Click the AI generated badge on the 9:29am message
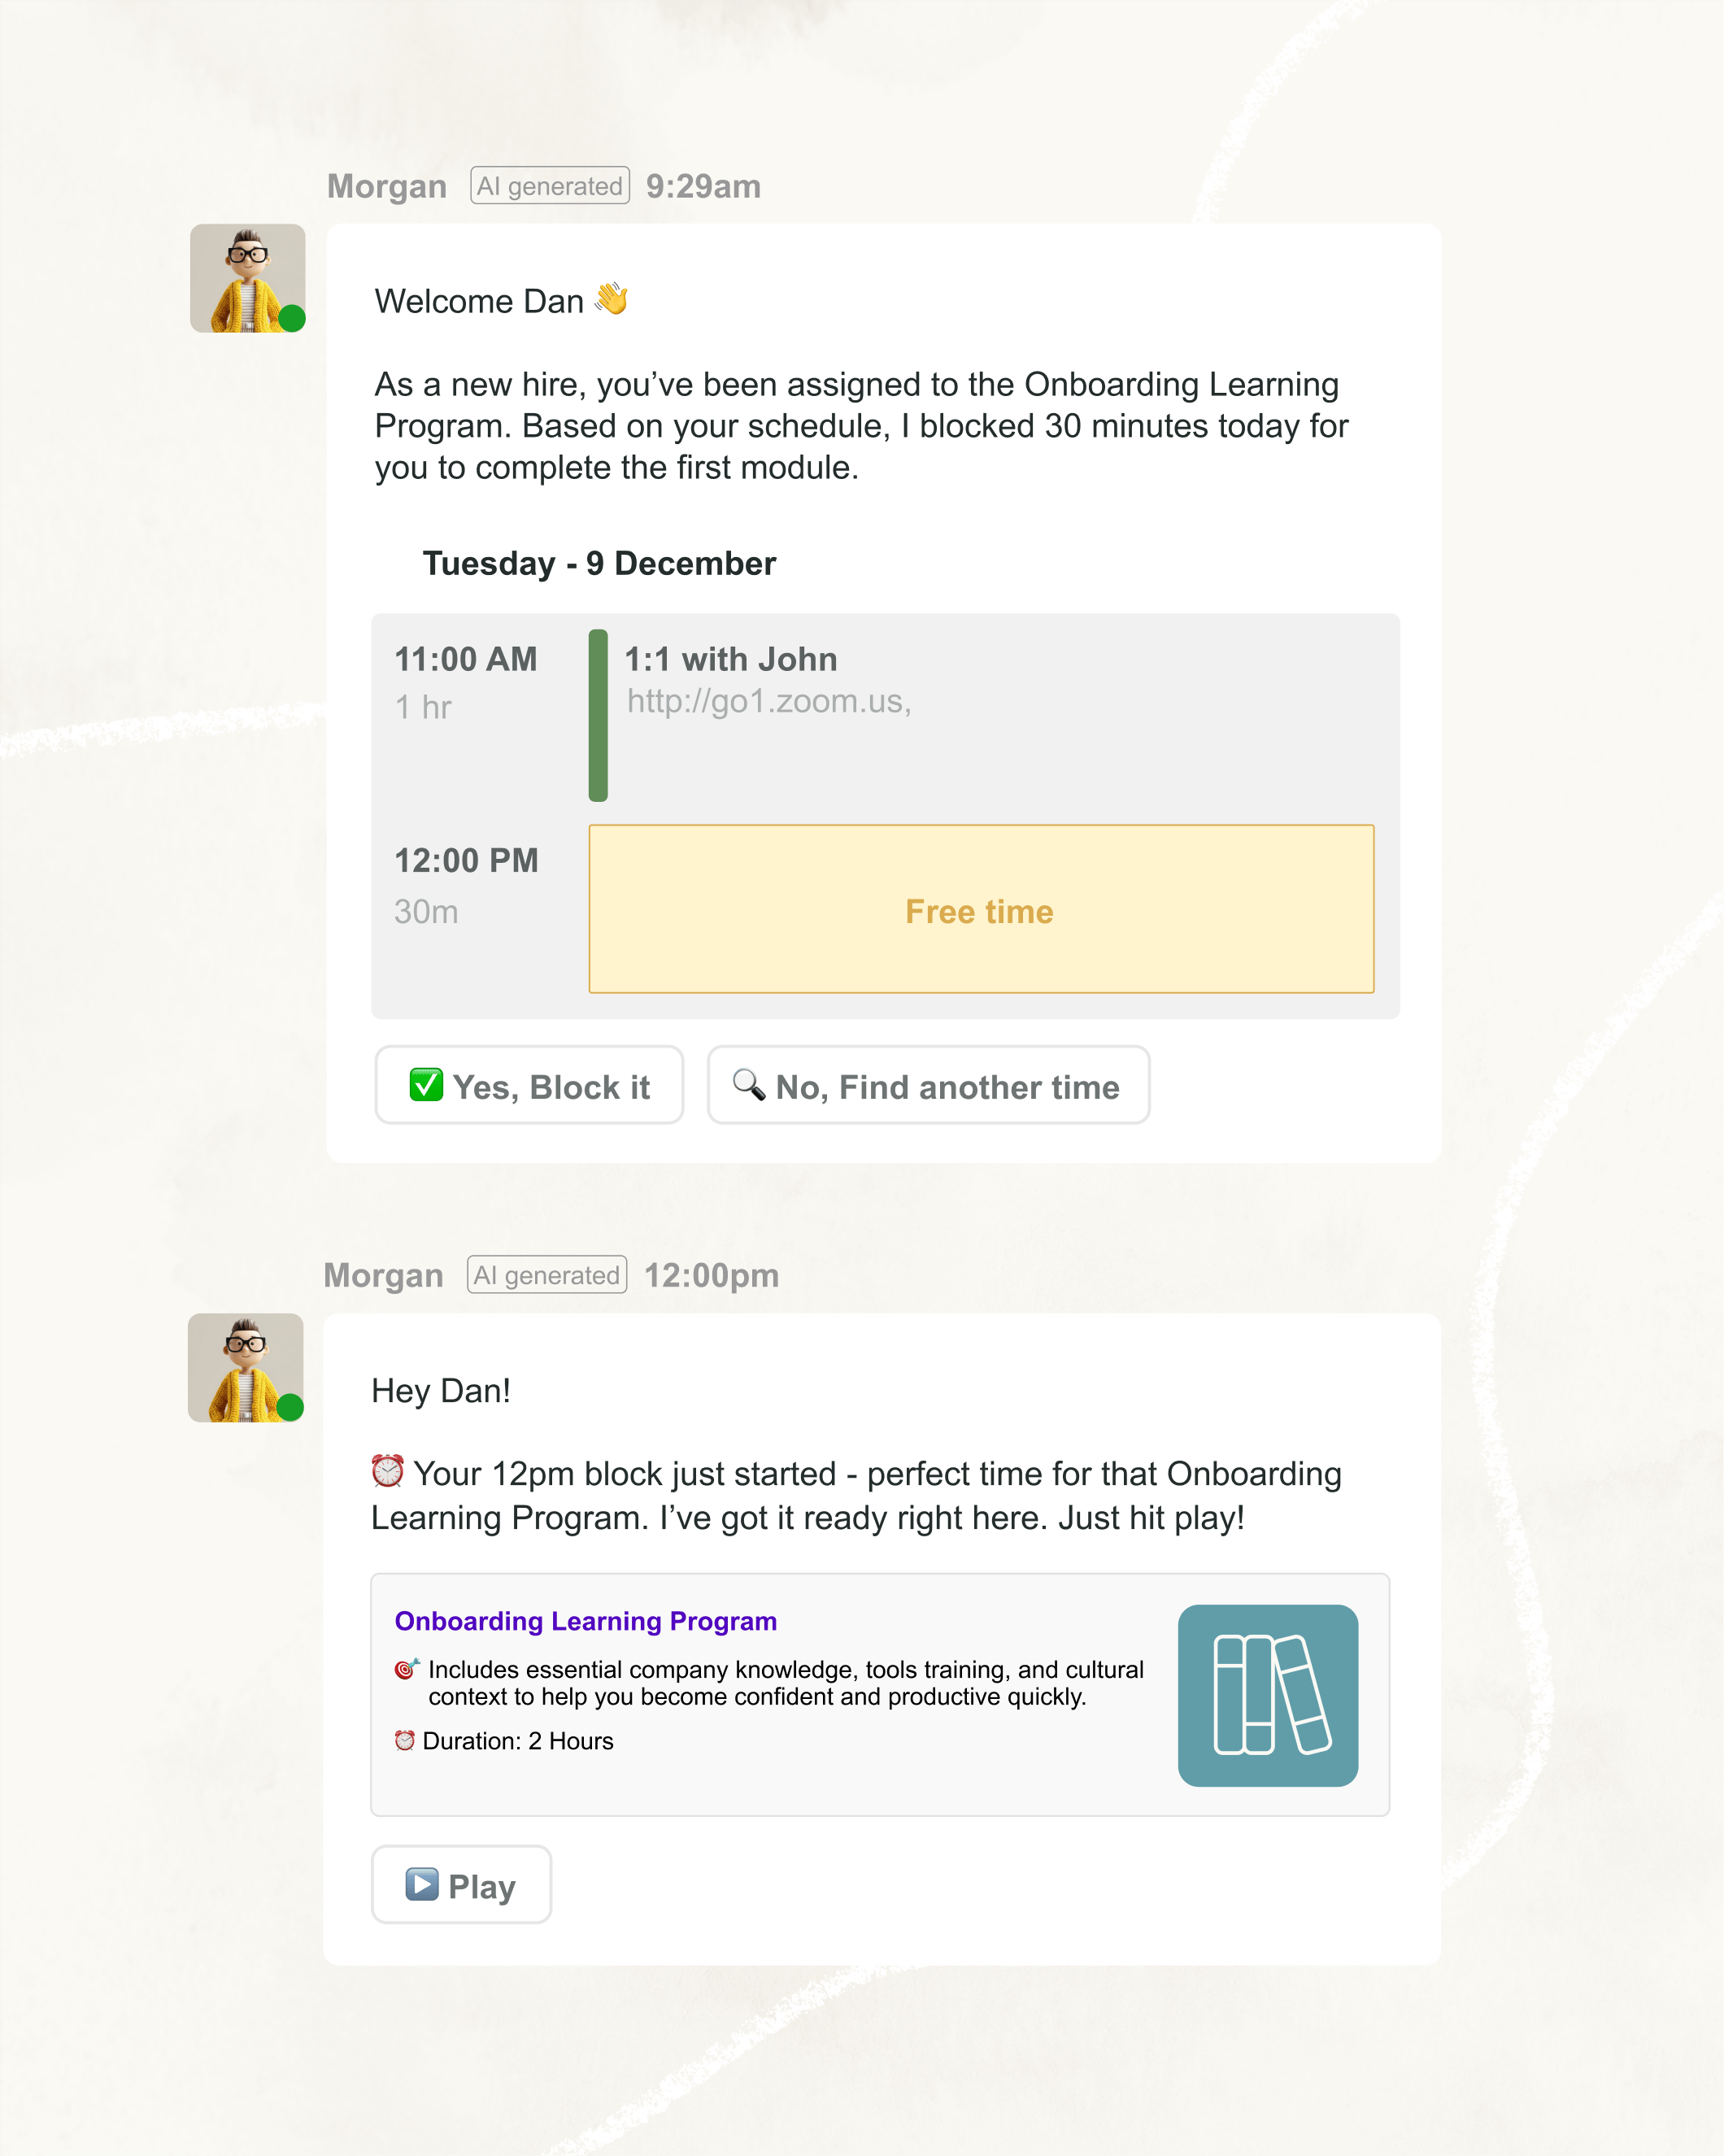This screenshot has width=1724, height=2156. [x=550, y=186]
